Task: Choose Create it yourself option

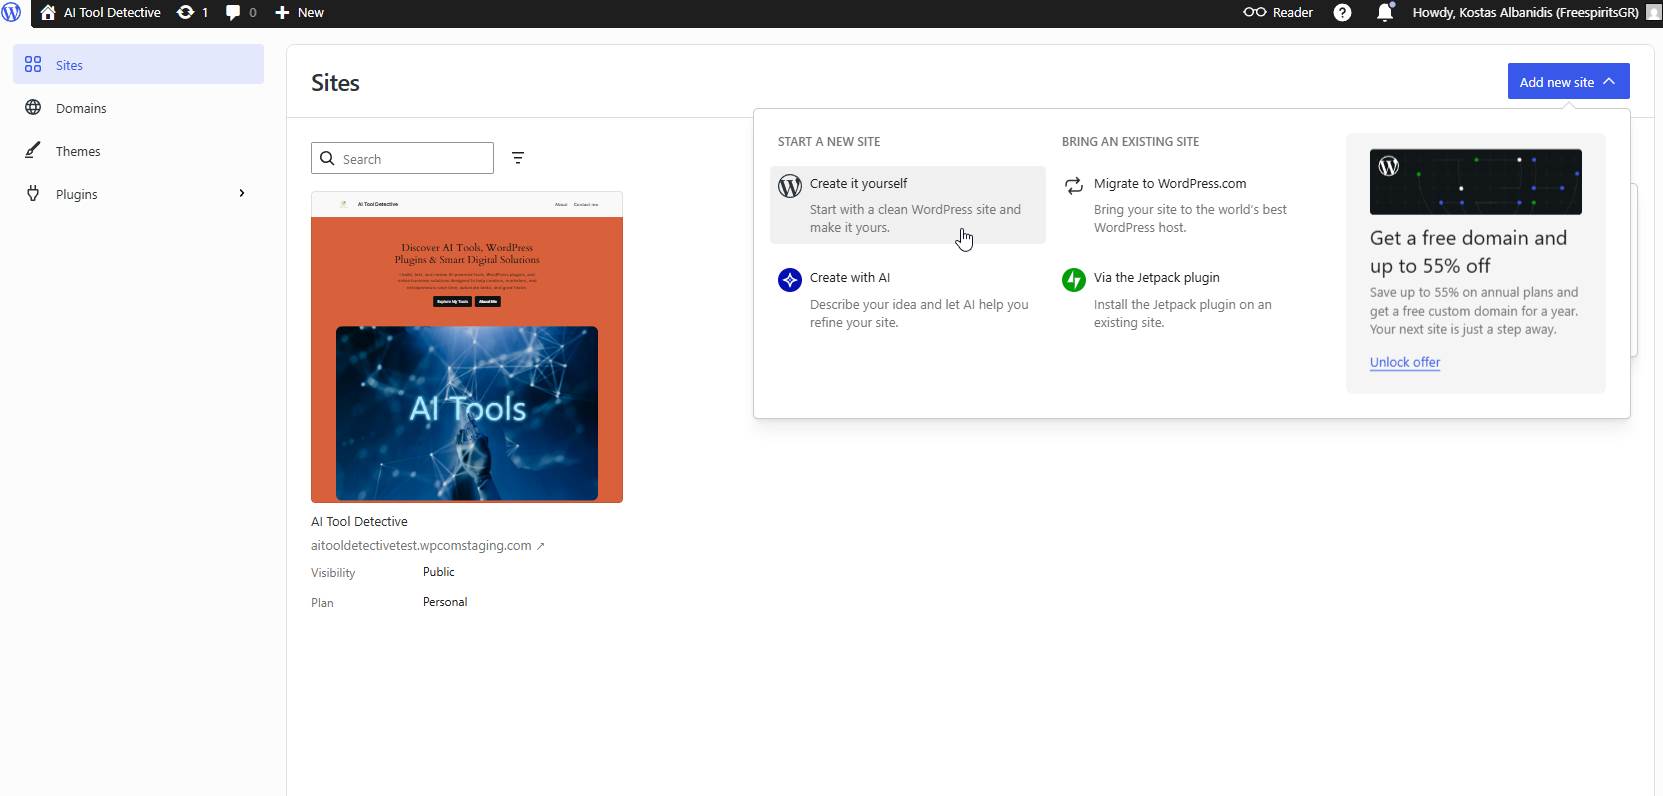Action: coord(908,205)
